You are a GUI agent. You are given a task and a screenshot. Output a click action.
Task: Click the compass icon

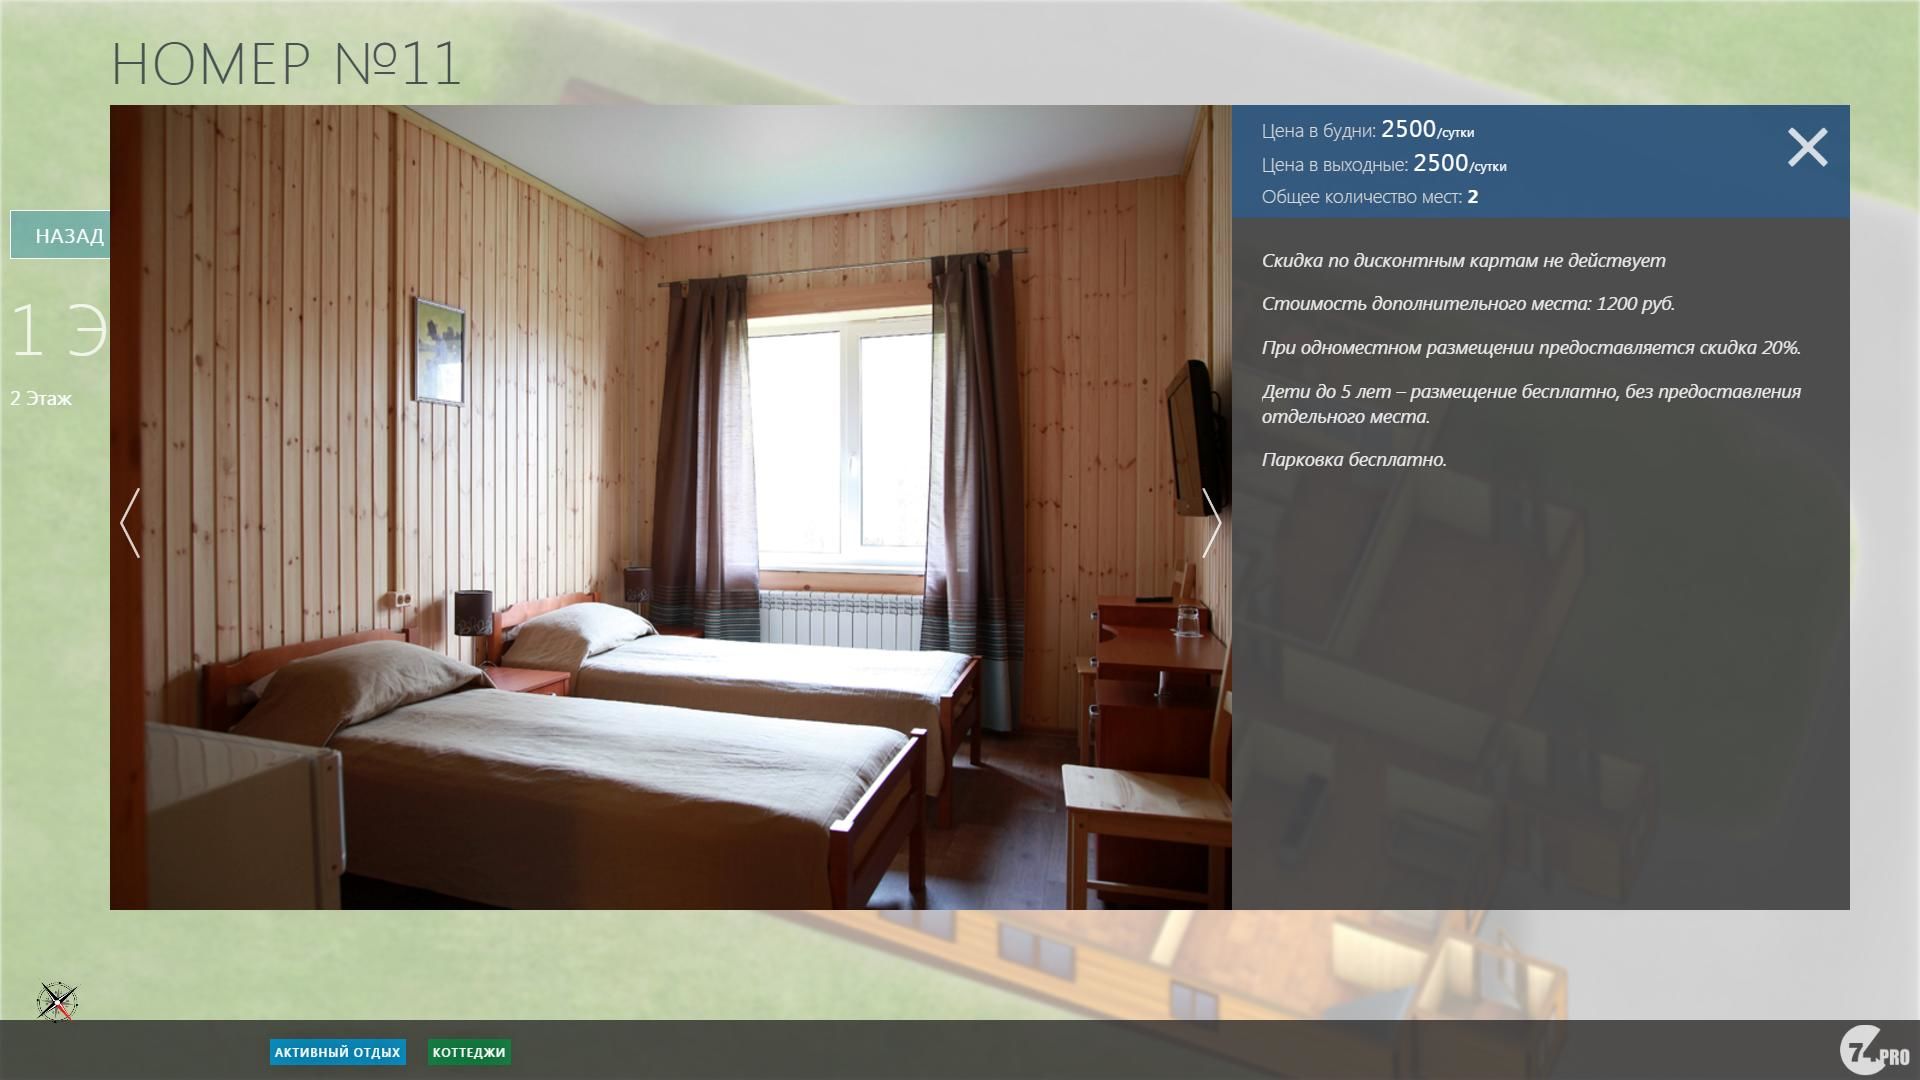57,1000
